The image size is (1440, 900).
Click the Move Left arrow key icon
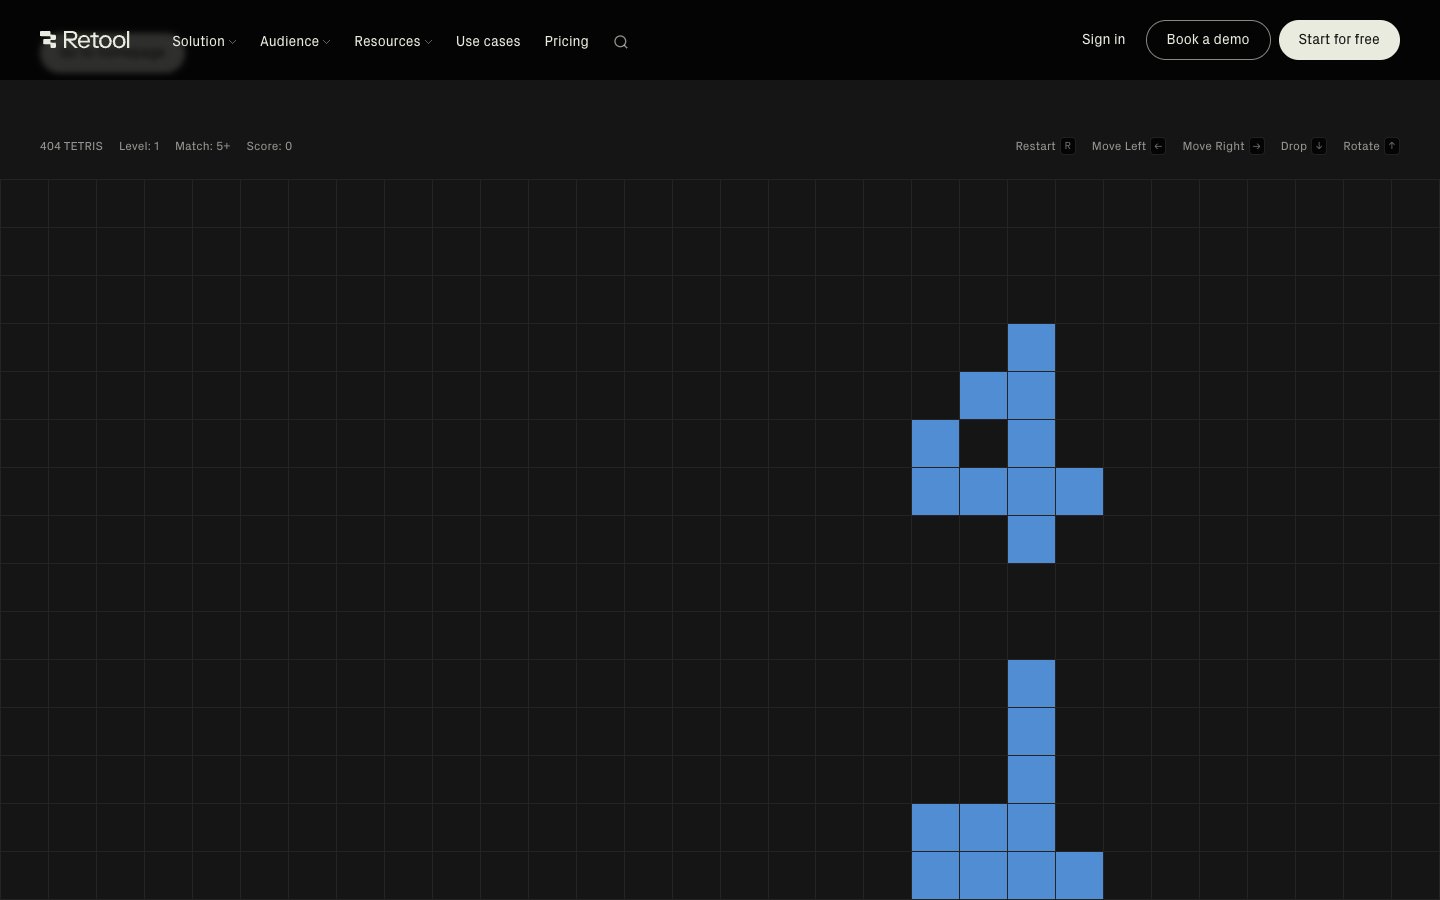1158,146
